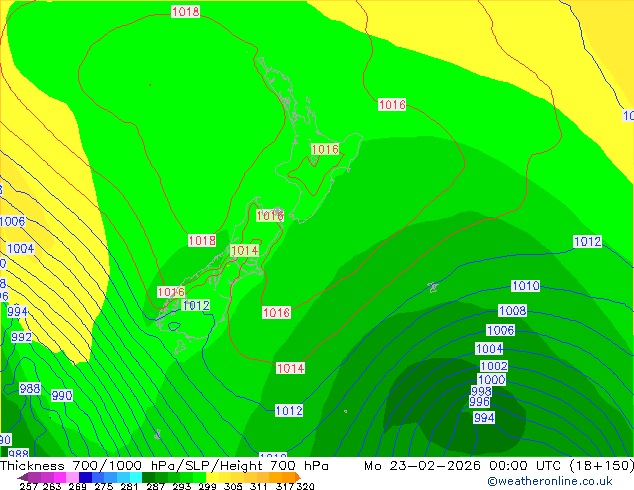Click the 1014 label with white background
634x490 pixels.
(290, 368)
